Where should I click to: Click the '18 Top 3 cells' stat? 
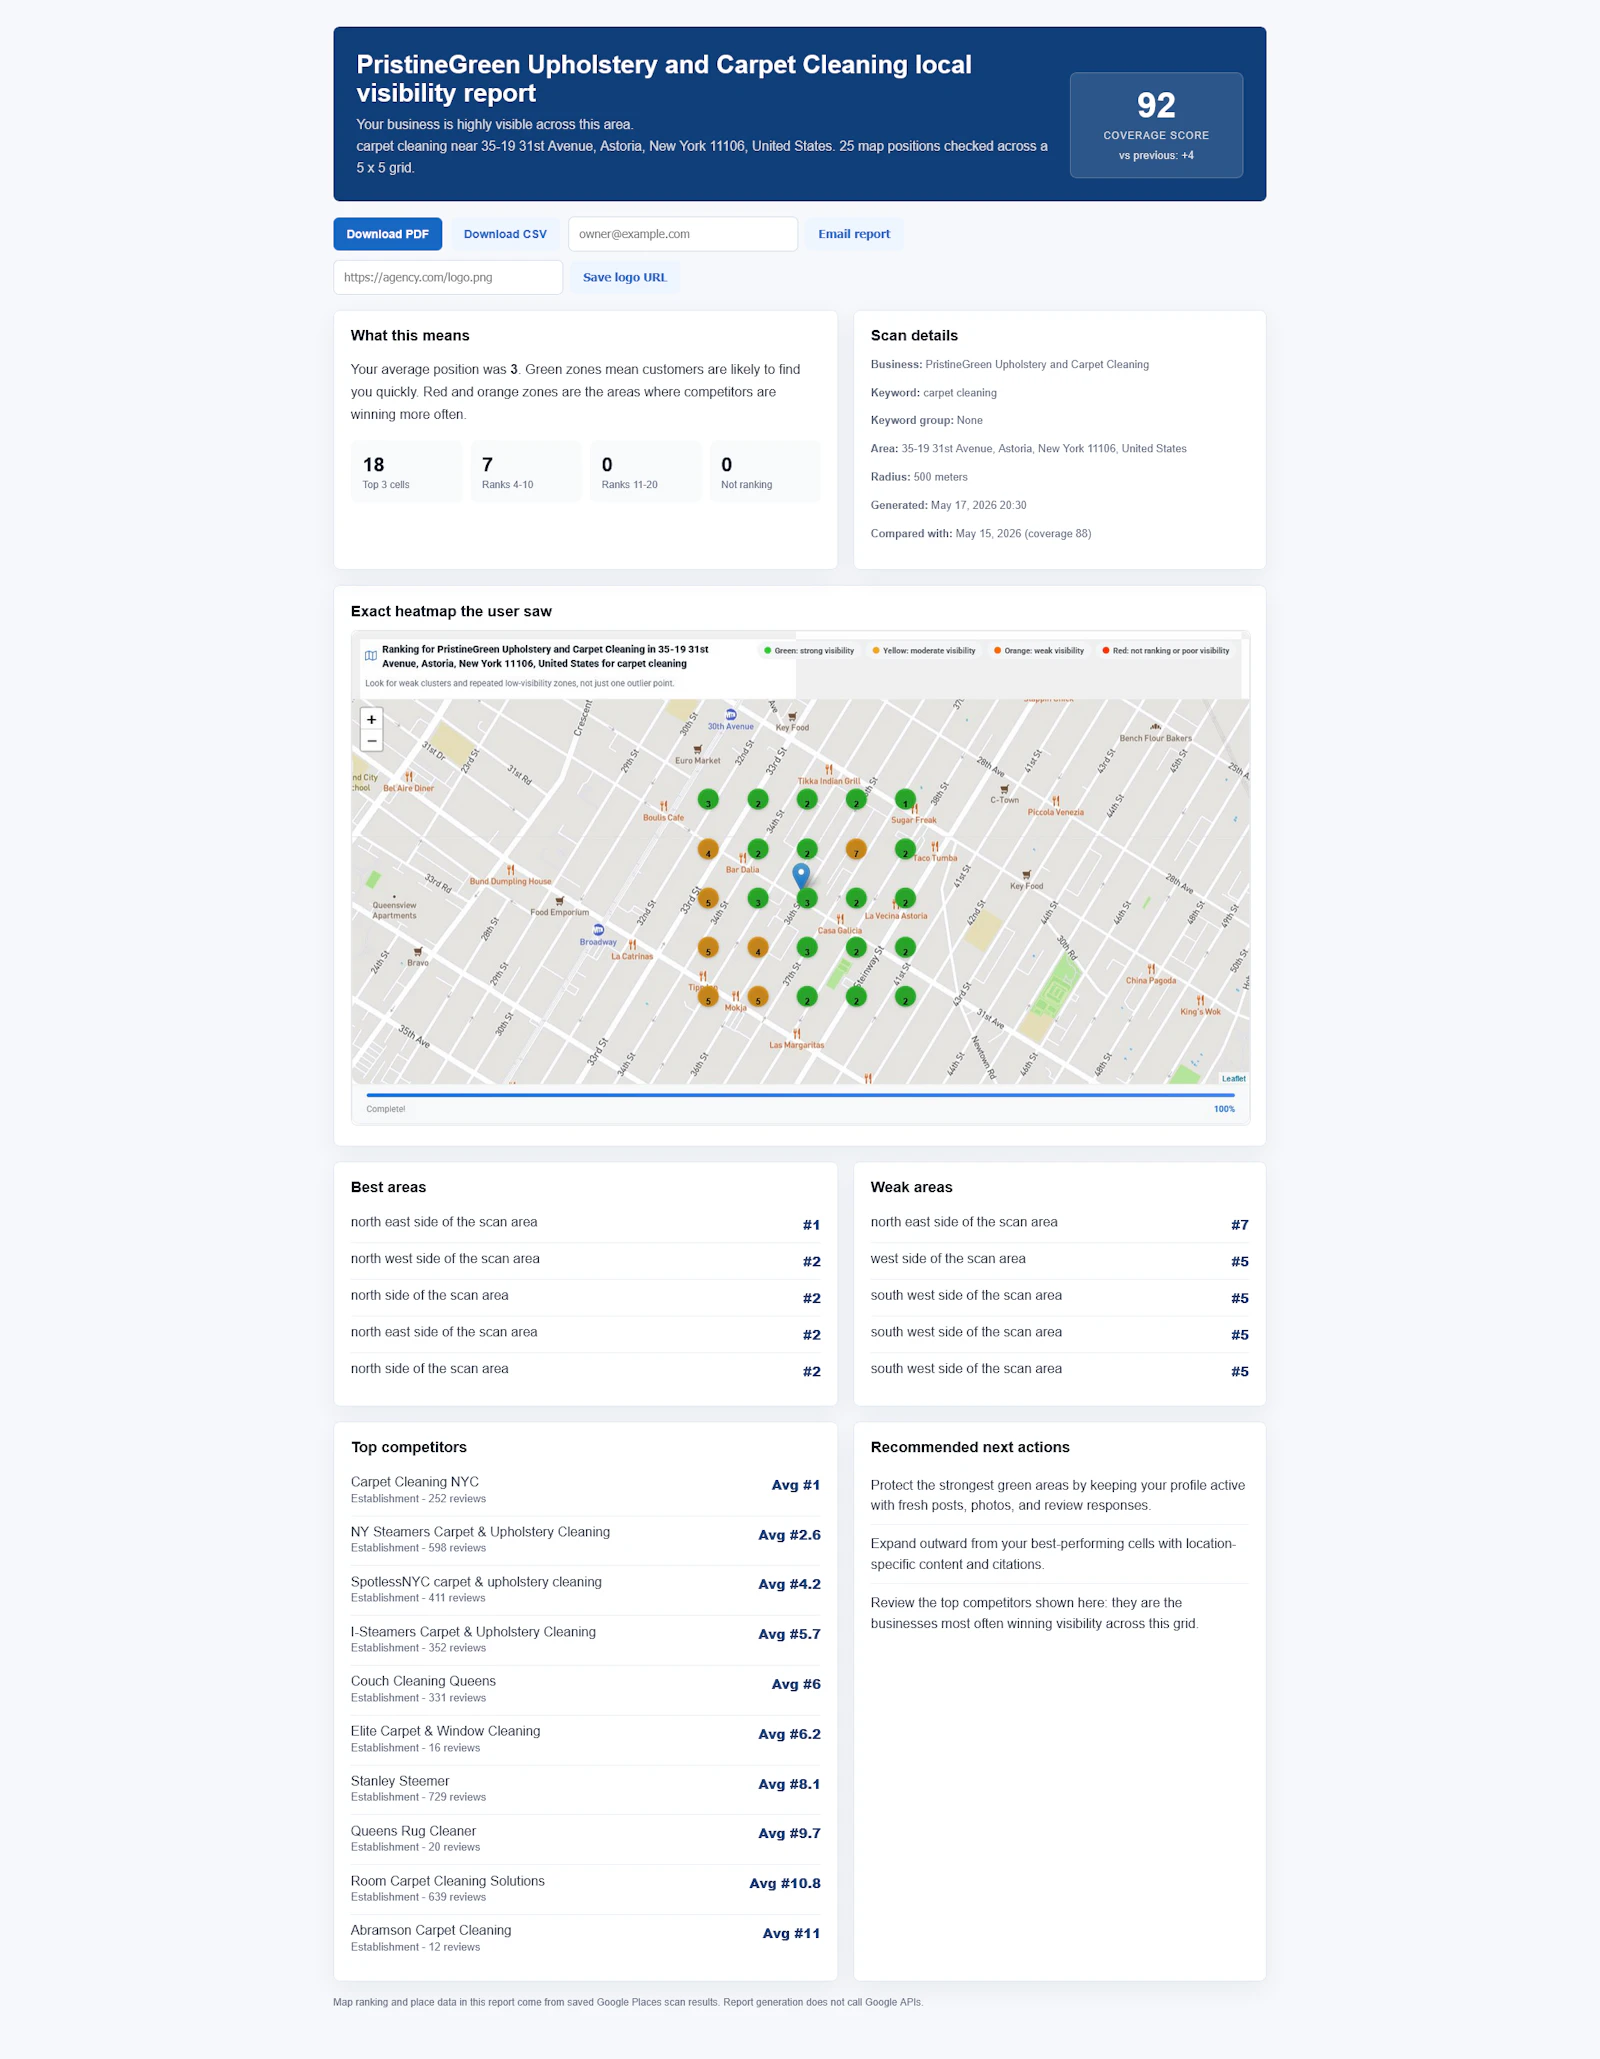click(406, 471)
